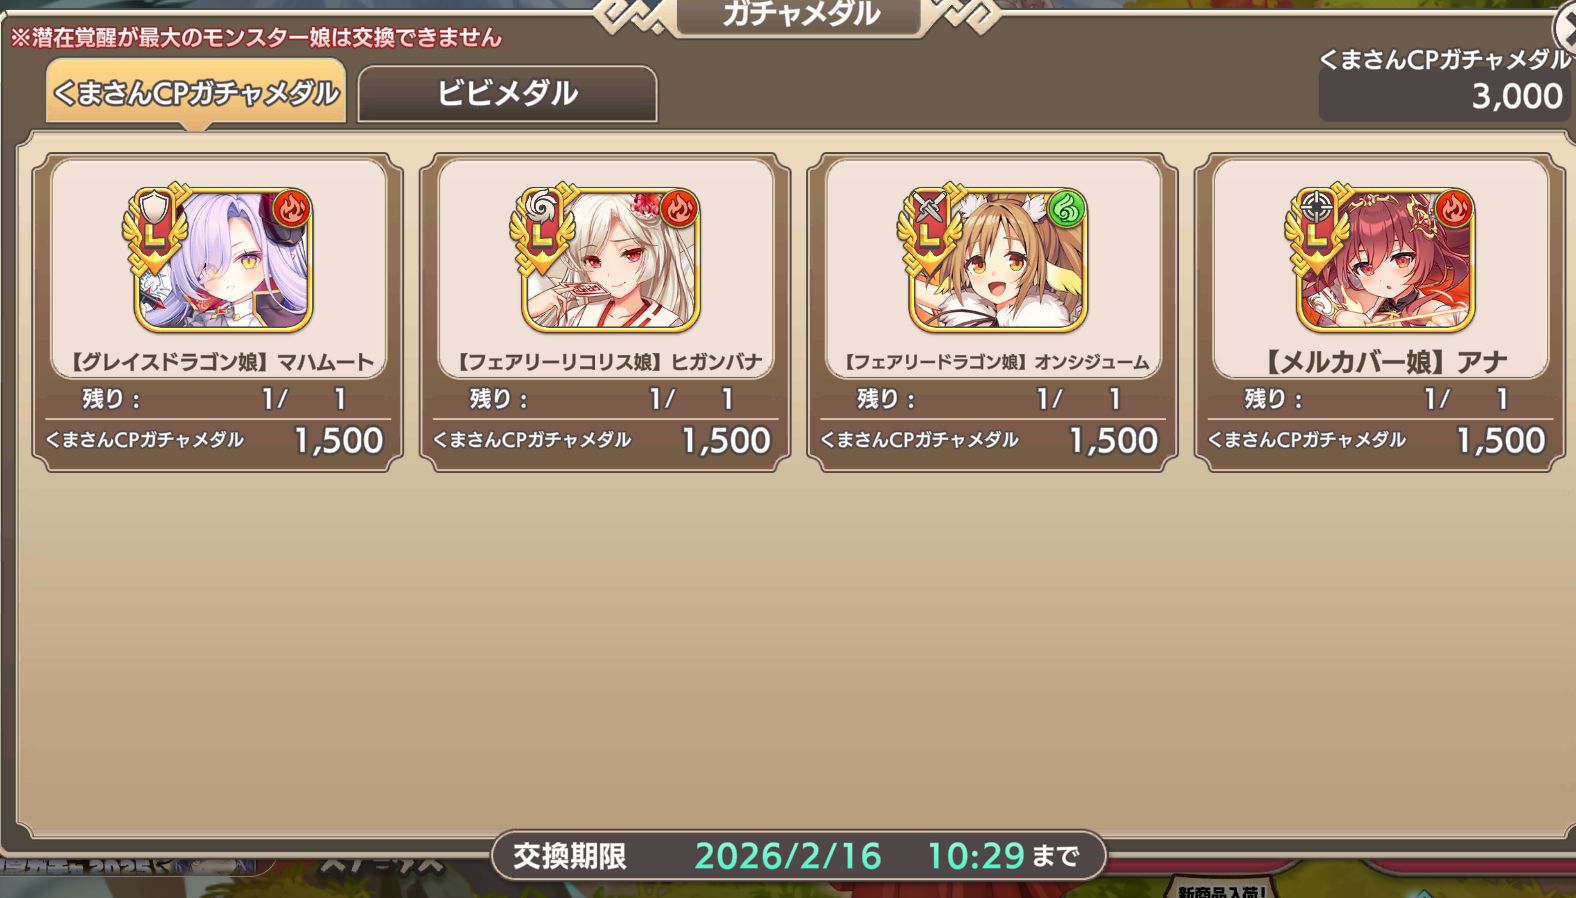This screenshot has width=1576, height=898.
Task: Select the くまさんCPガチャメダル tab
Action: pyautogui.click(x=196, y=93)
